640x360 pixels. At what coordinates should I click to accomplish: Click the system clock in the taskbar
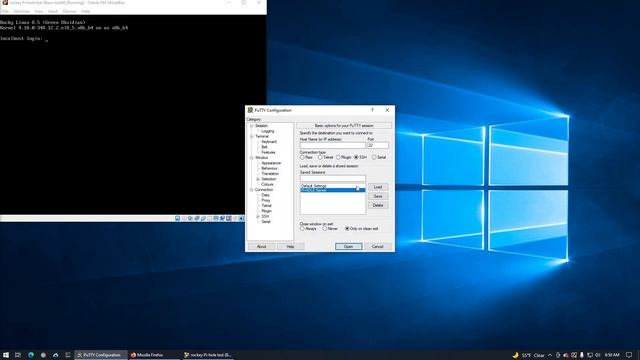tap(612, 355)
